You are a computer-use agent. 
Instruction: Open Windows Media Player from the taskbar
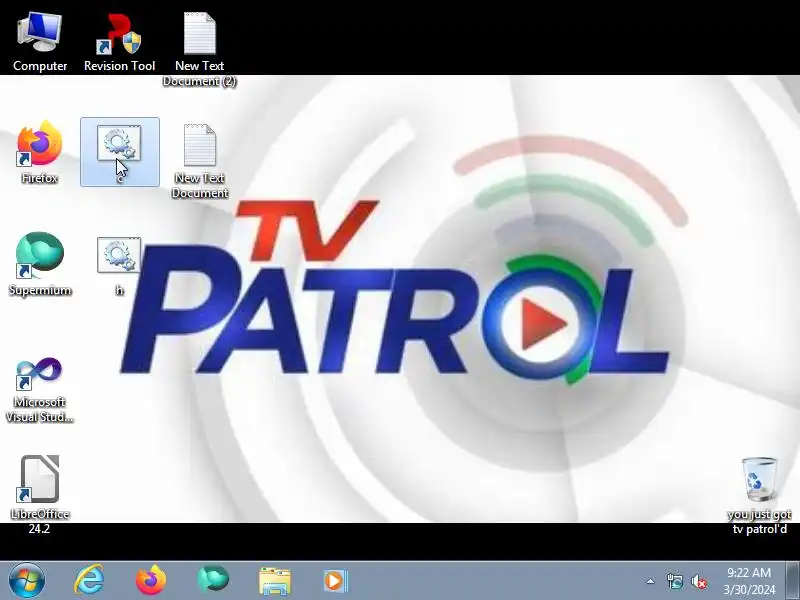point(336,581)
